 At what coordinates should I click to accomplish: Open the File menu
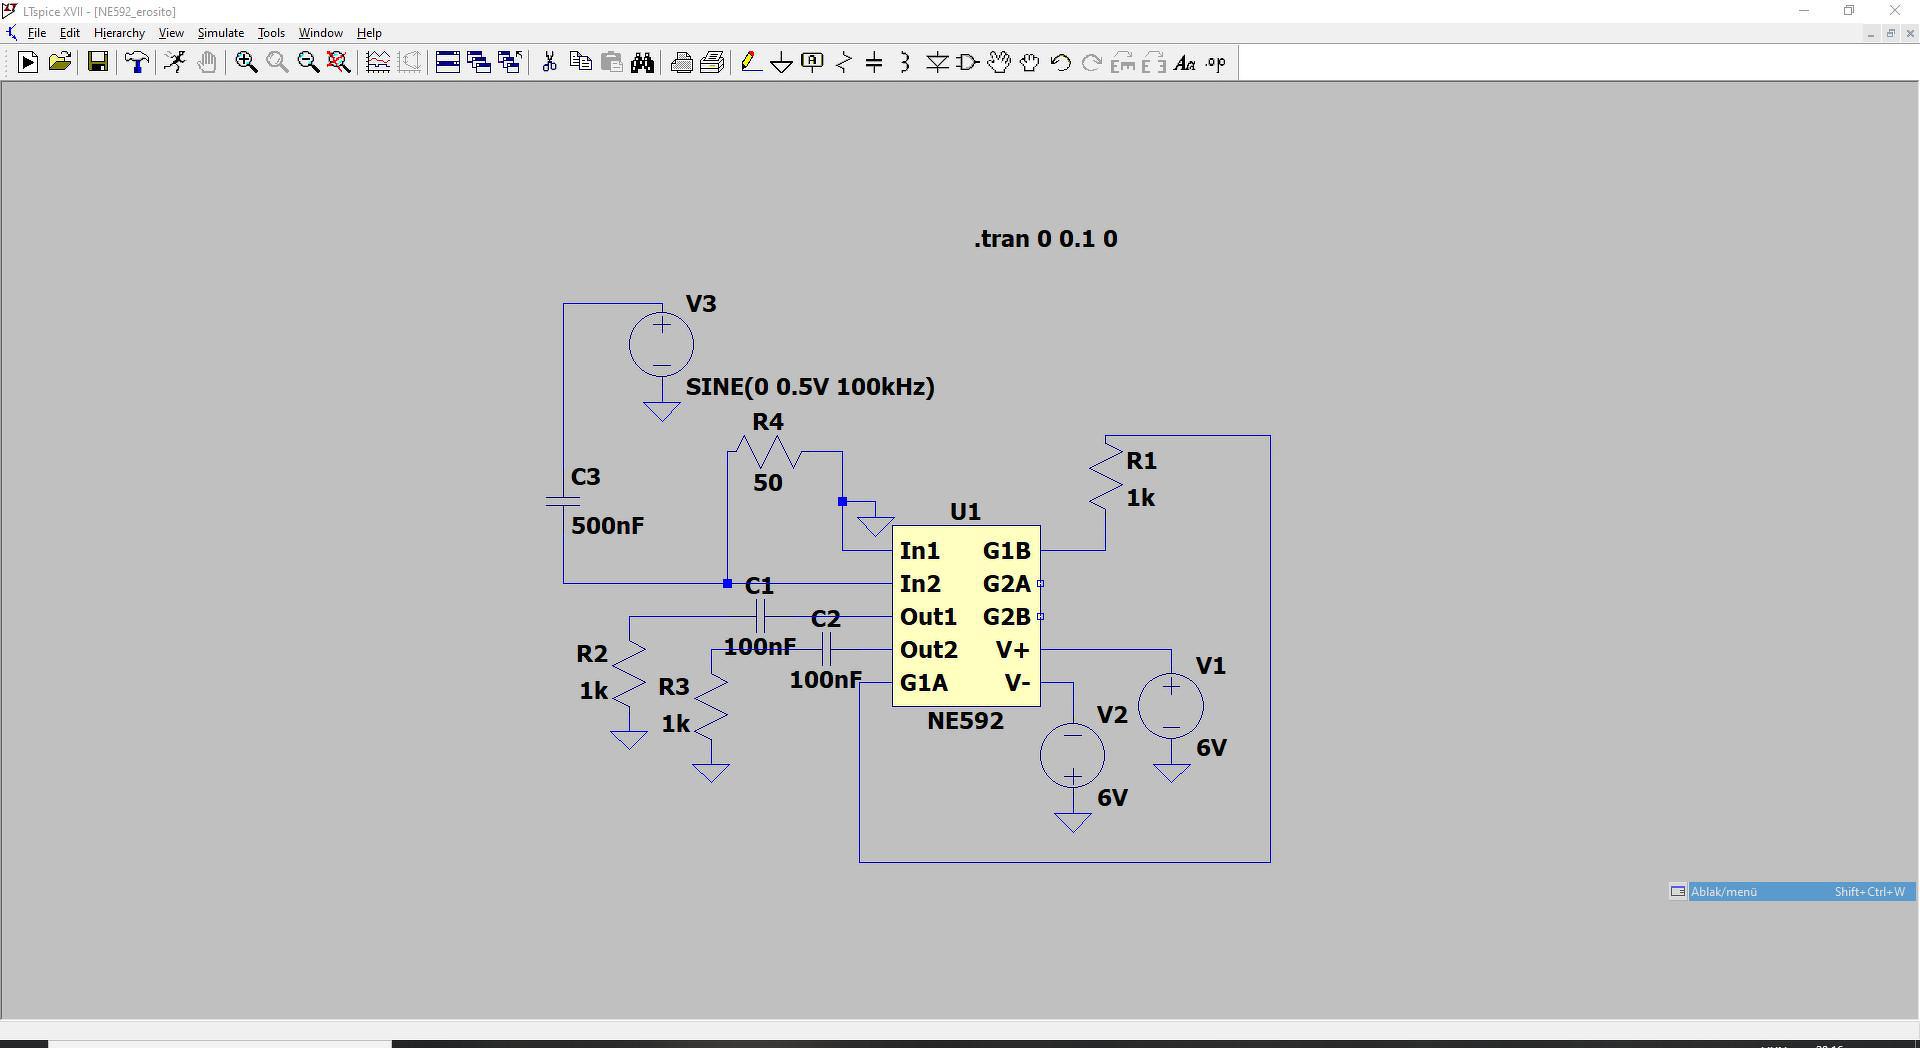[37, 33]
